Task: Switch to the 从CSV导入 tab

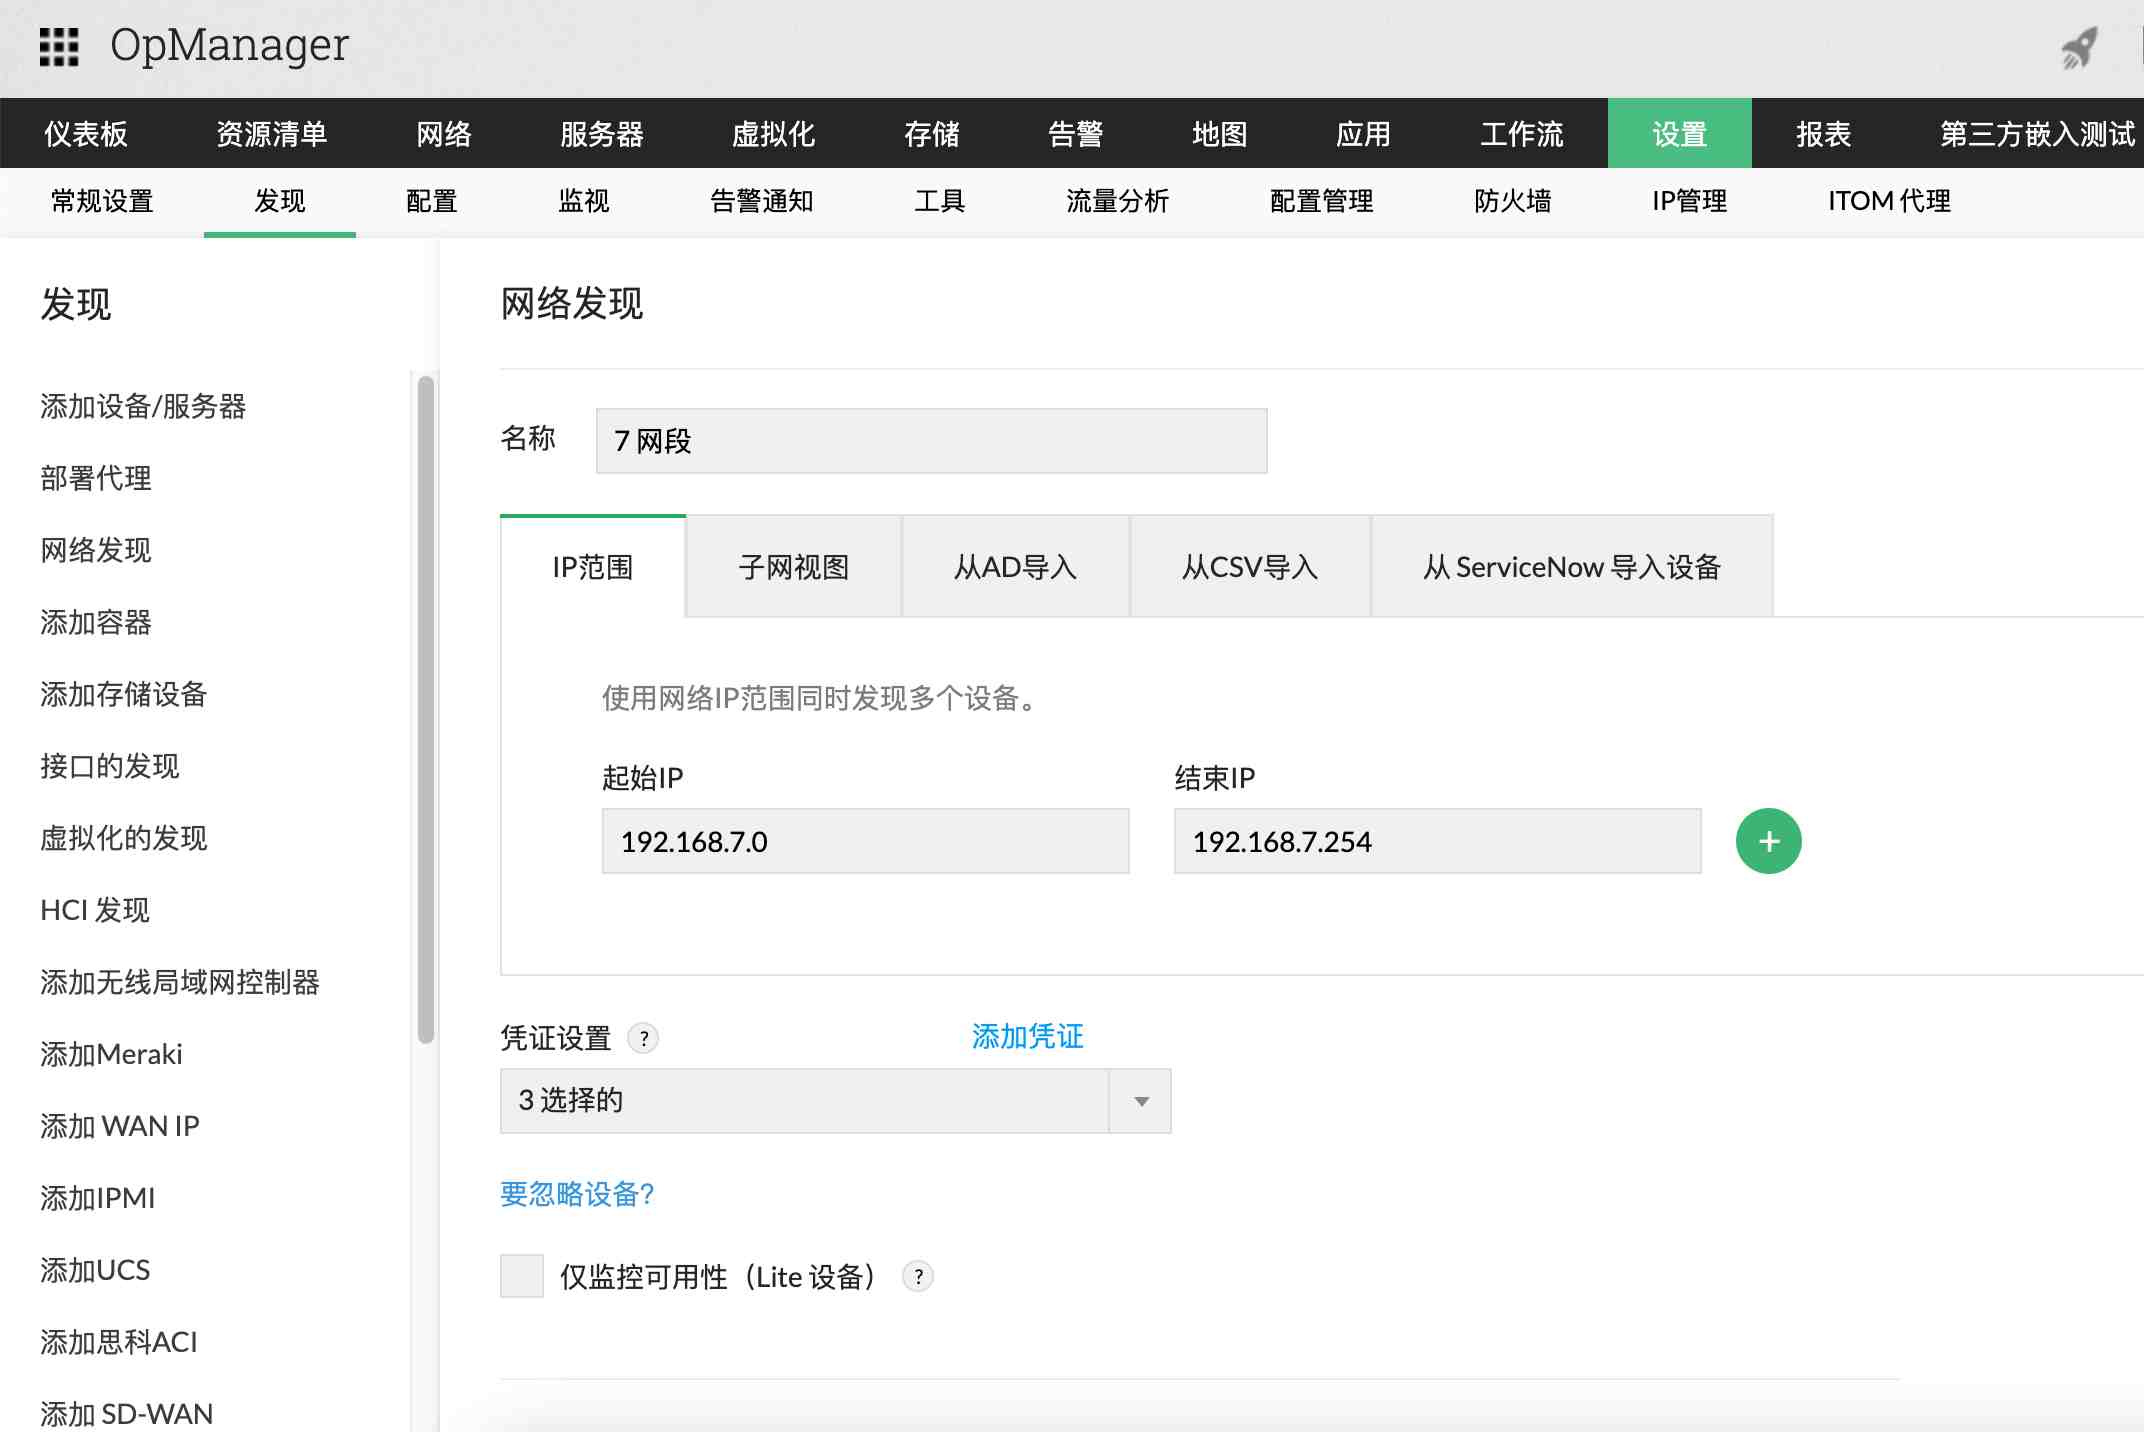Action: tap(1250, 567)
